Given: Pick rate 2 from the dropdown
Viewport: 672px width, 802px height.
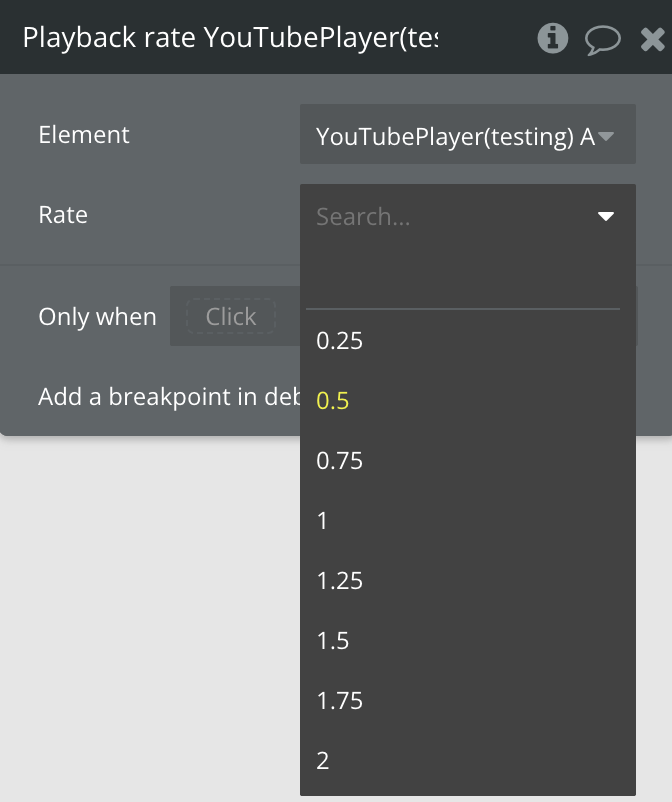Looking at the screenshot, I should (323, 761).
